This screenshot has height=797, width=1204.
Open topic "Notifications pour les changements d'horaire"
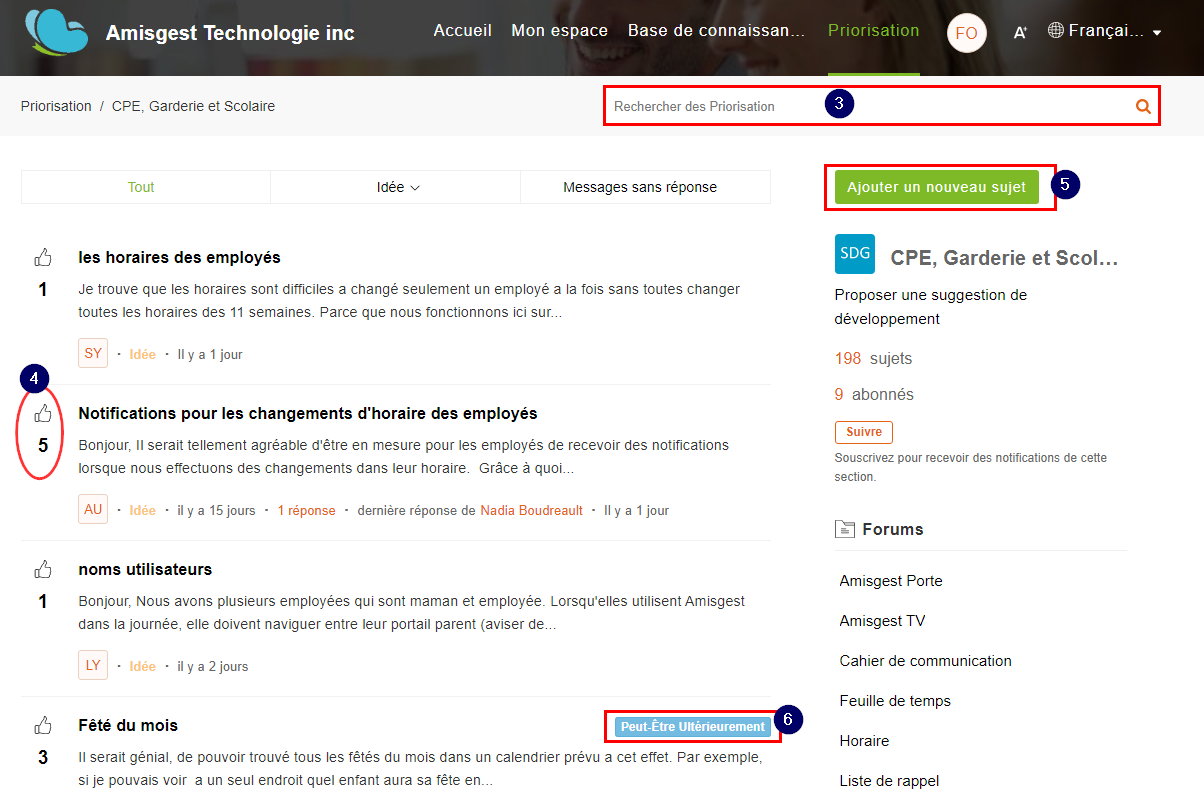pyautogui.click(x=308, y=413)
